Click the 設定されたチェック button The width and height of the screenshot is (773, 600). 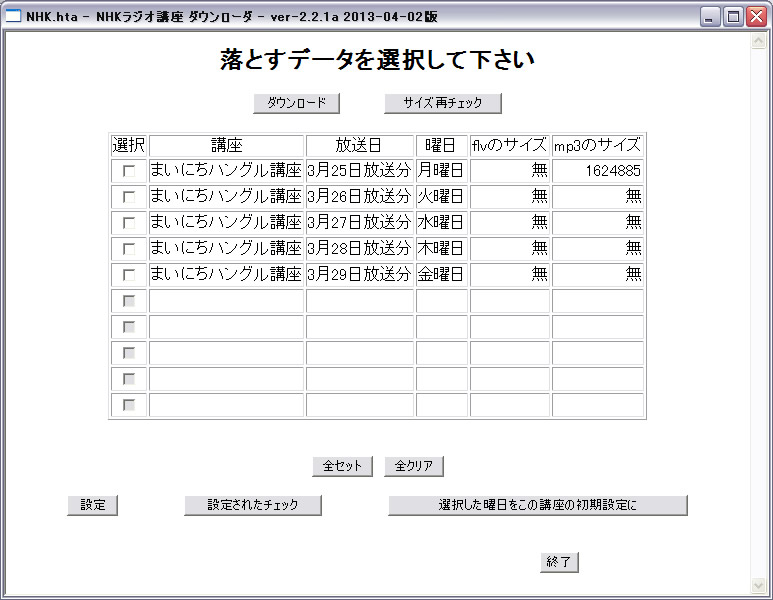pyautogui.click(x=253, y=505)
